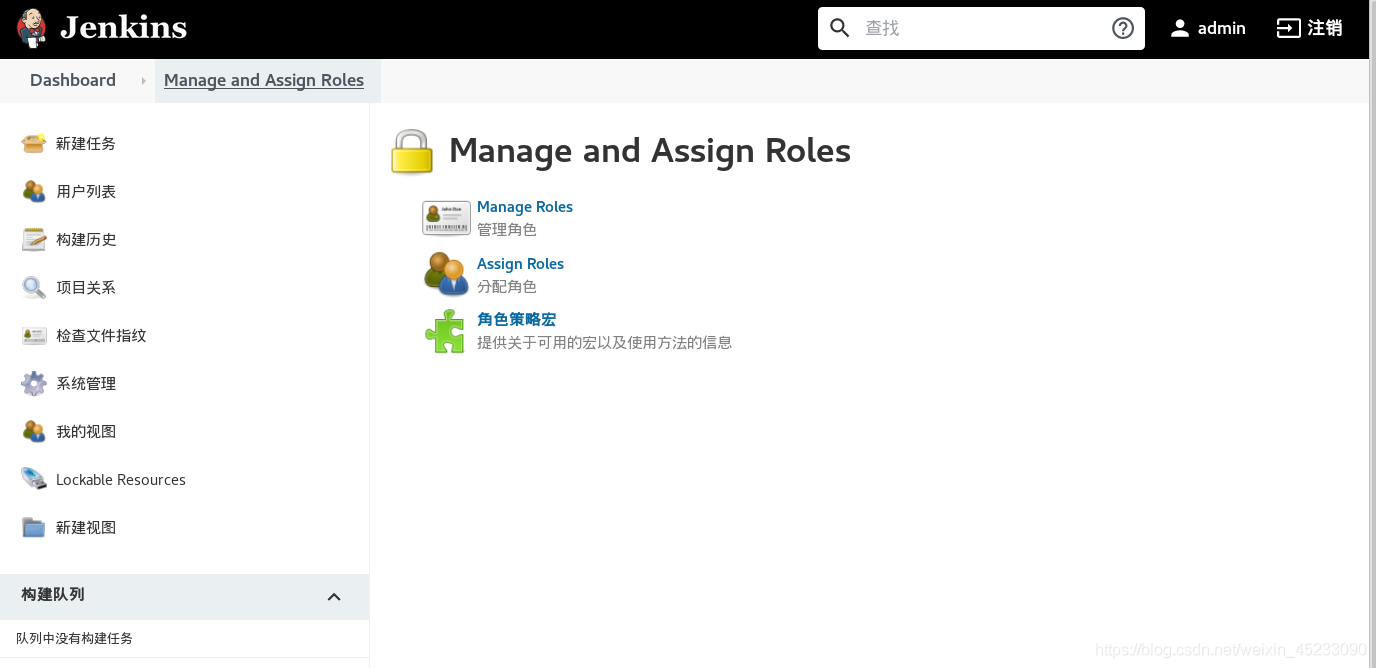Click the 用户列表 people icon
The image size is (1376, 668).
point(34,191)
